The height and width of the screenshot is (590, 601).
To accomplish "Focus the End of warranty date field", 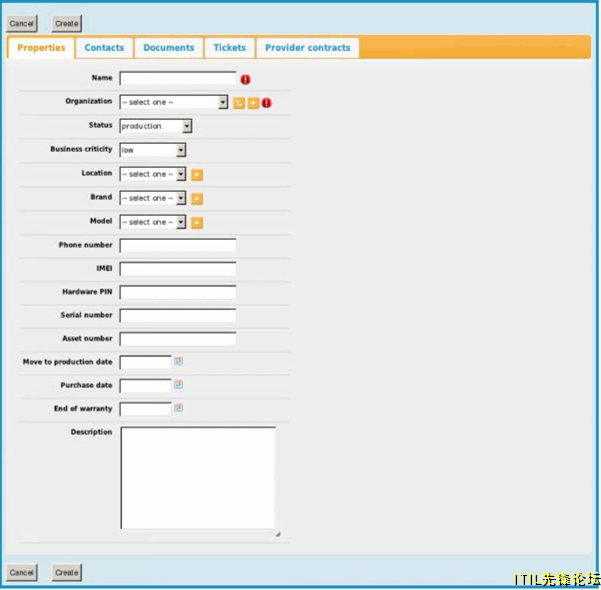I will point(145,409).
